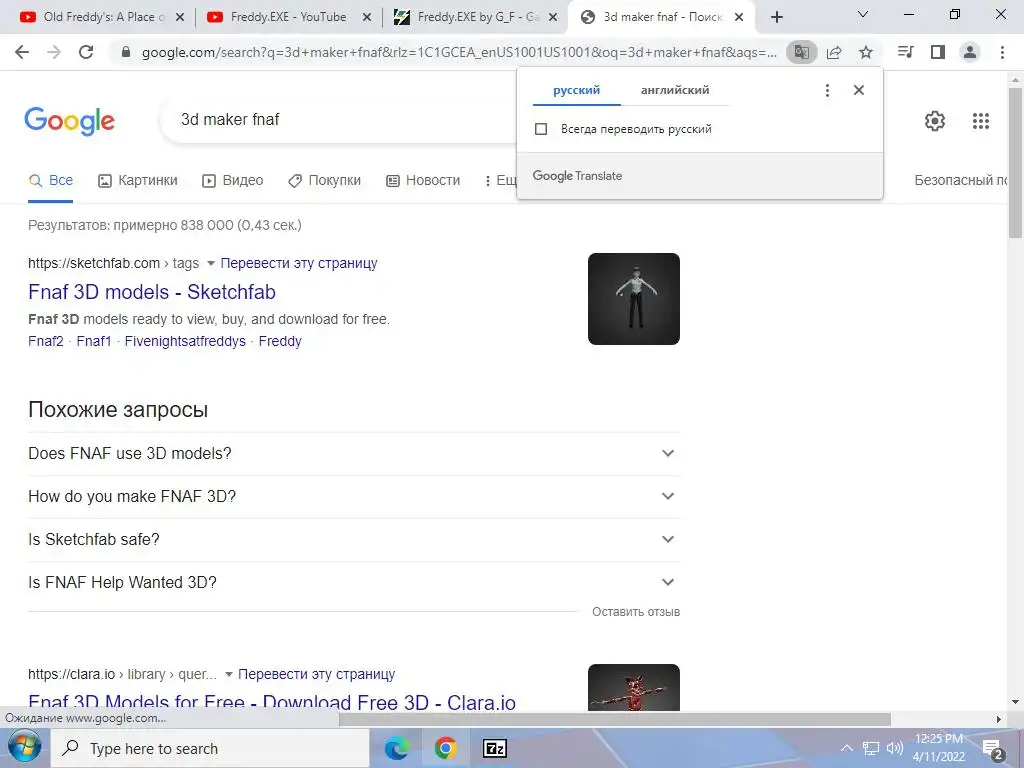
Task: Open the Chrome three-dot menu
Action: [x=1002, y=52]
